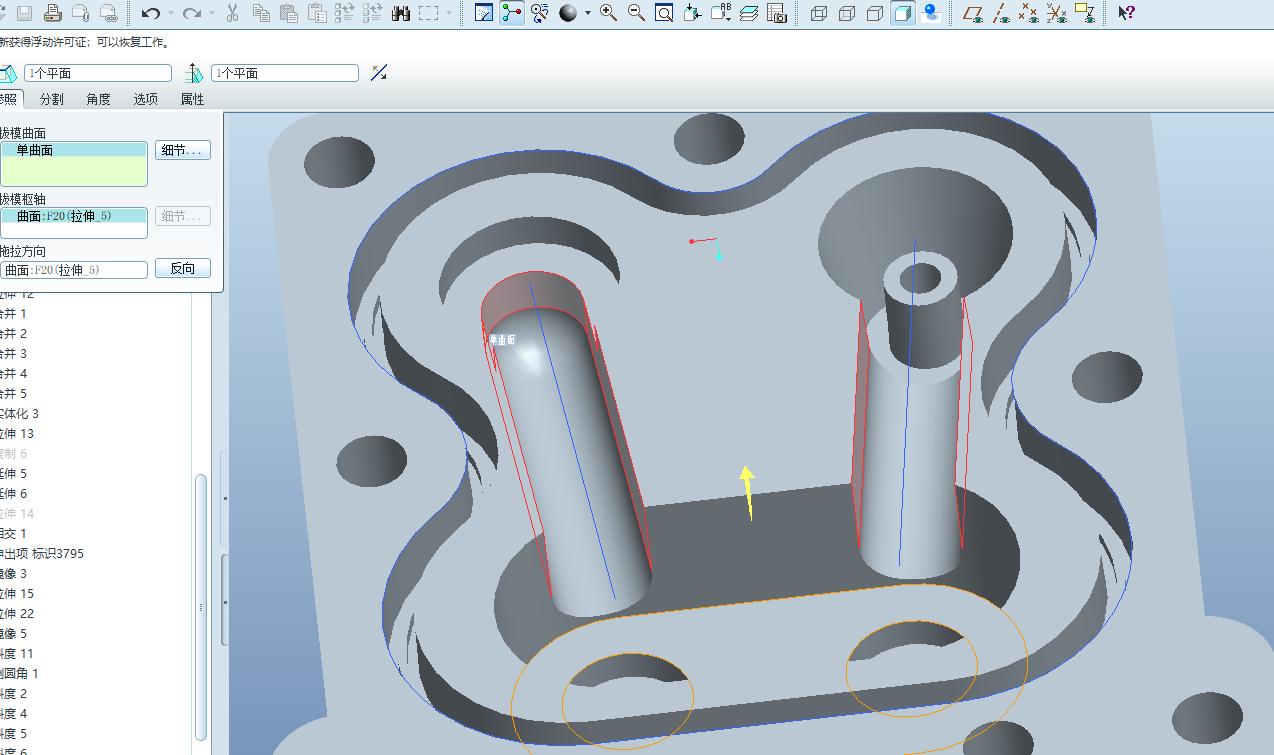Open the Undo history dropdown arrow
1274x755 pixels.
[x=170, y=13]
